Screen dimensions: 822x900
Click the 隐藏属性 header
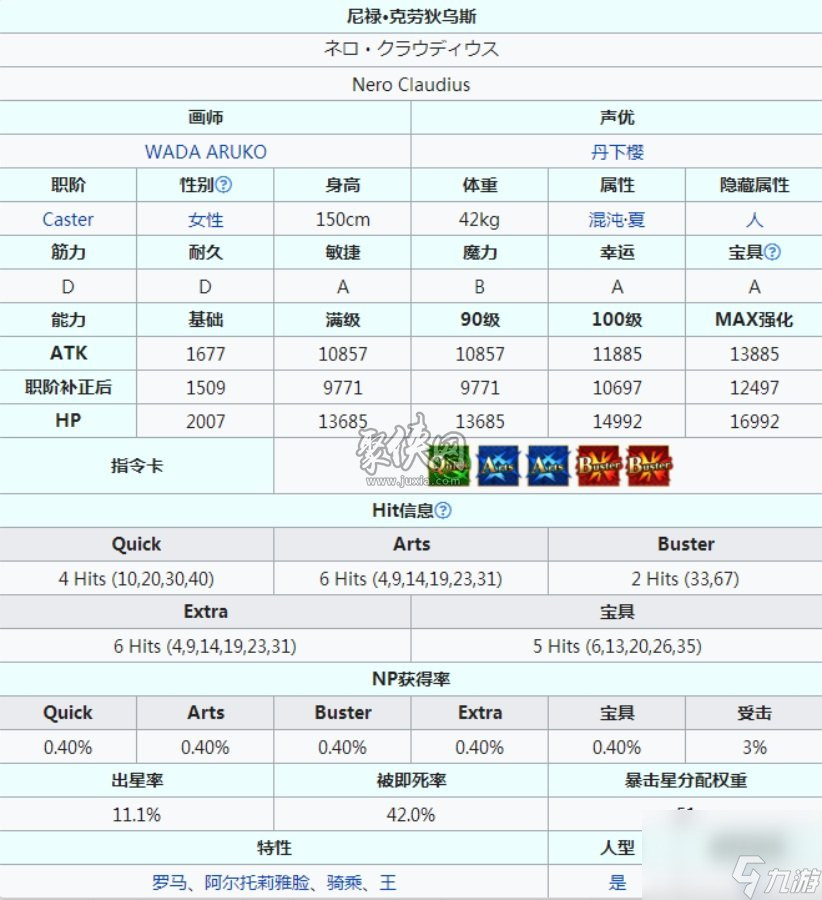click(x=754, y=185)
